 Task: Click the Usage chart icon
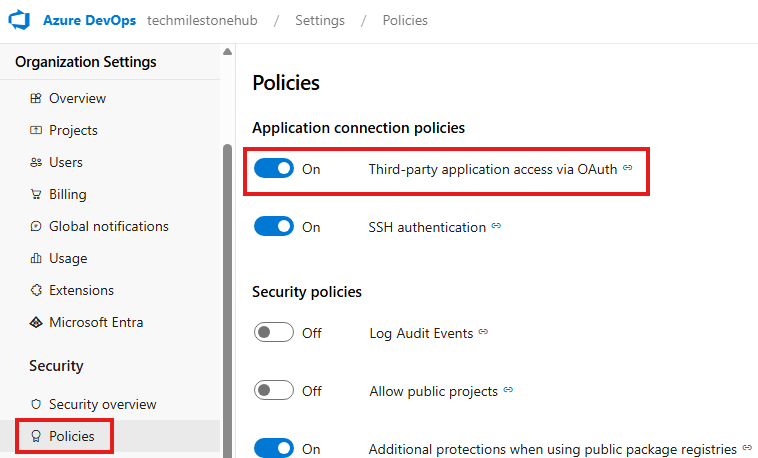[x=36, y=258]
